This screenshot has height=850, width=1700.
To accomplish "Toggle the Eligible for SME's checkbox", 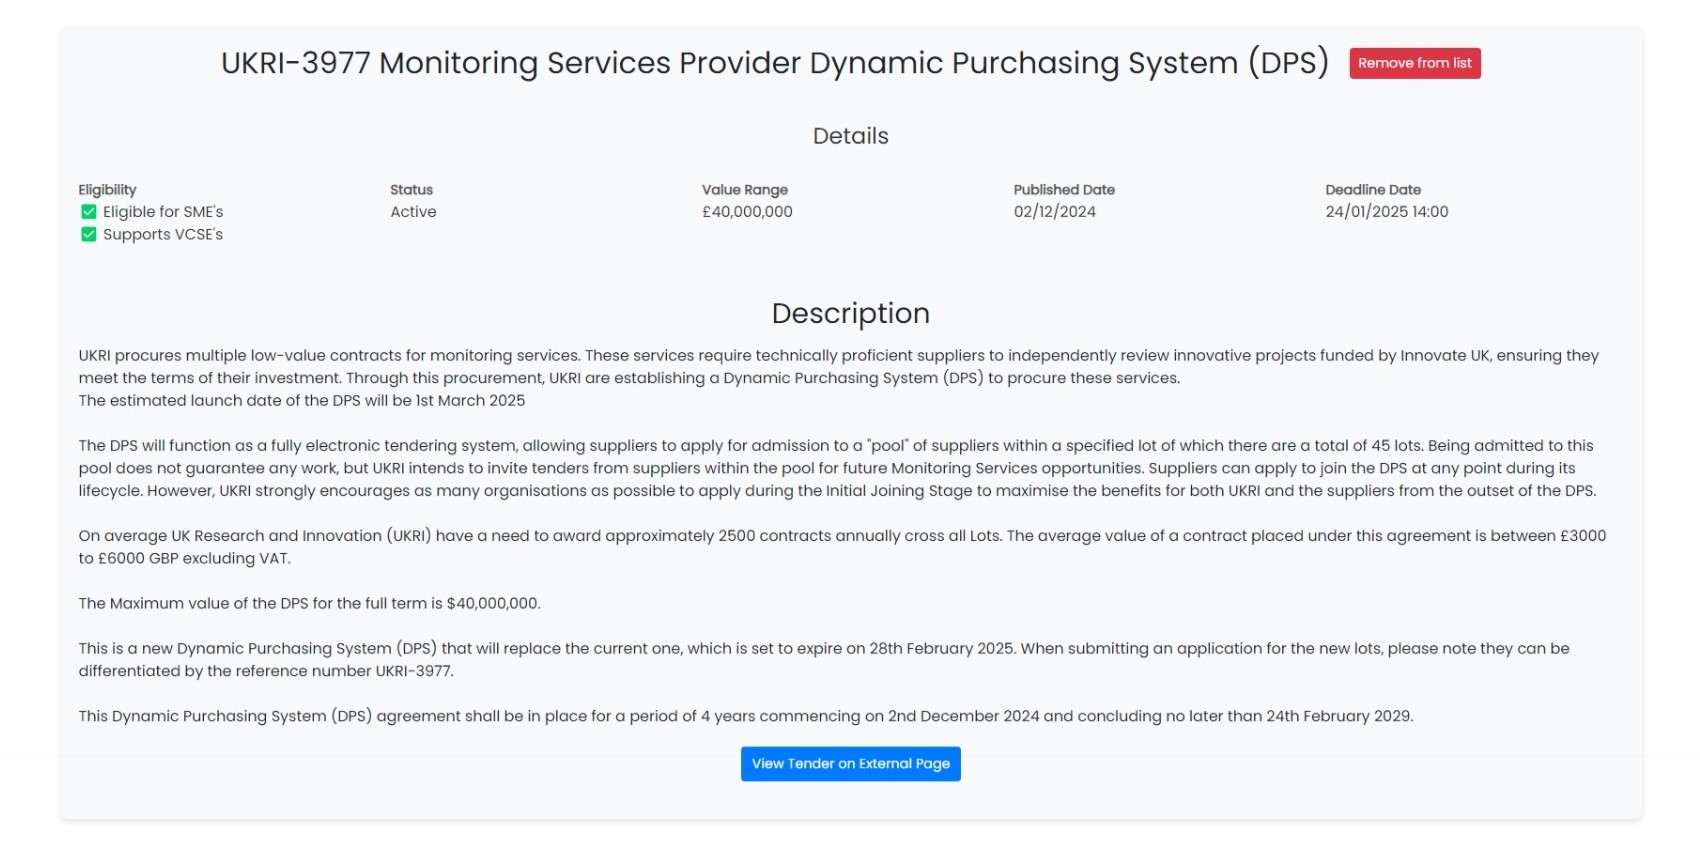I will click(89, 212).
